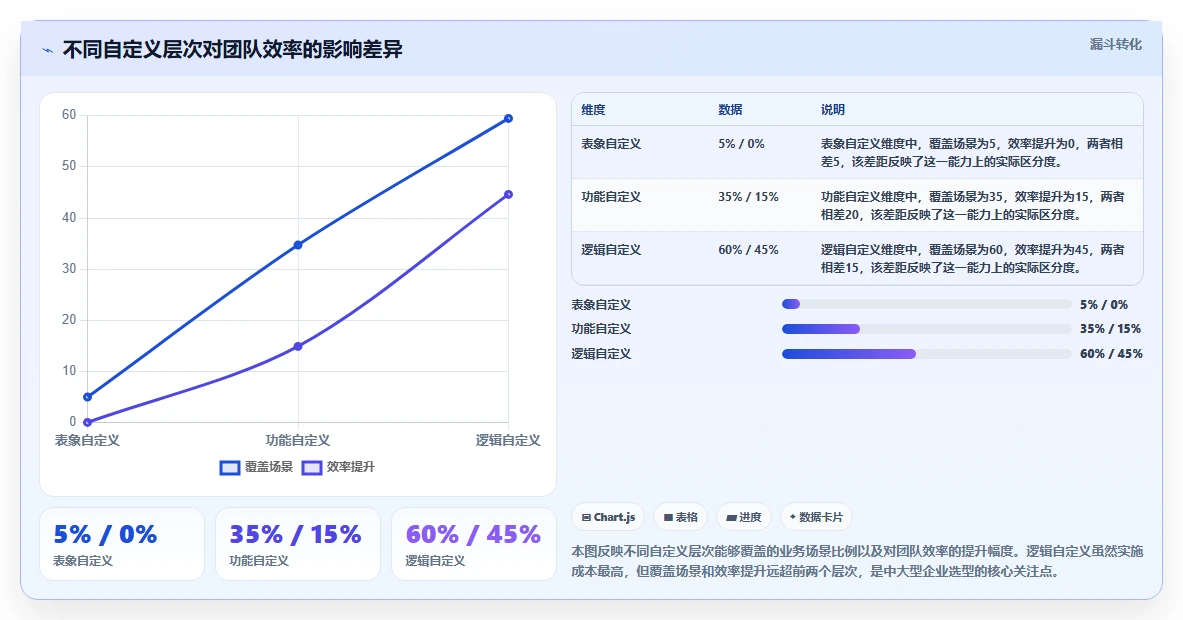The width and height of the screenshot is (1183, 620).
Task: Click the 逻辑自定义 explanation text in table
Action: coord(973,259)
